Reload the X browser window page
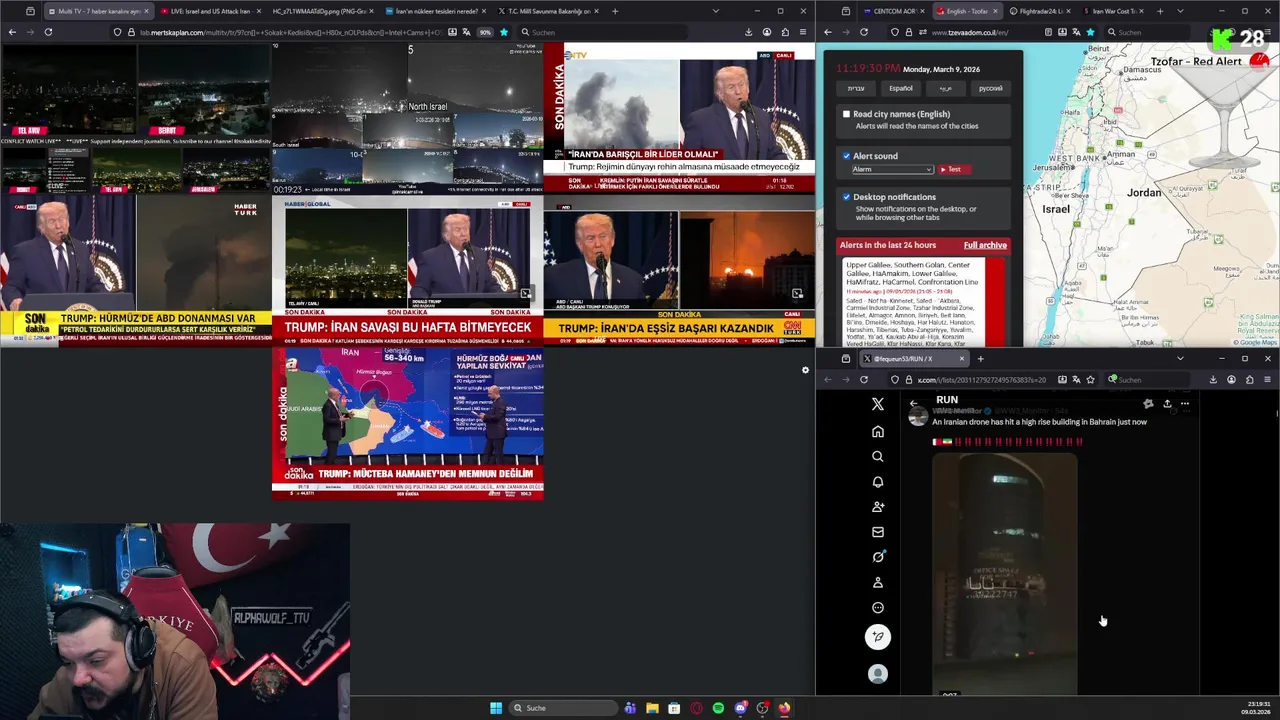The width and height of the screenshot is (1280, 720). 864,379
